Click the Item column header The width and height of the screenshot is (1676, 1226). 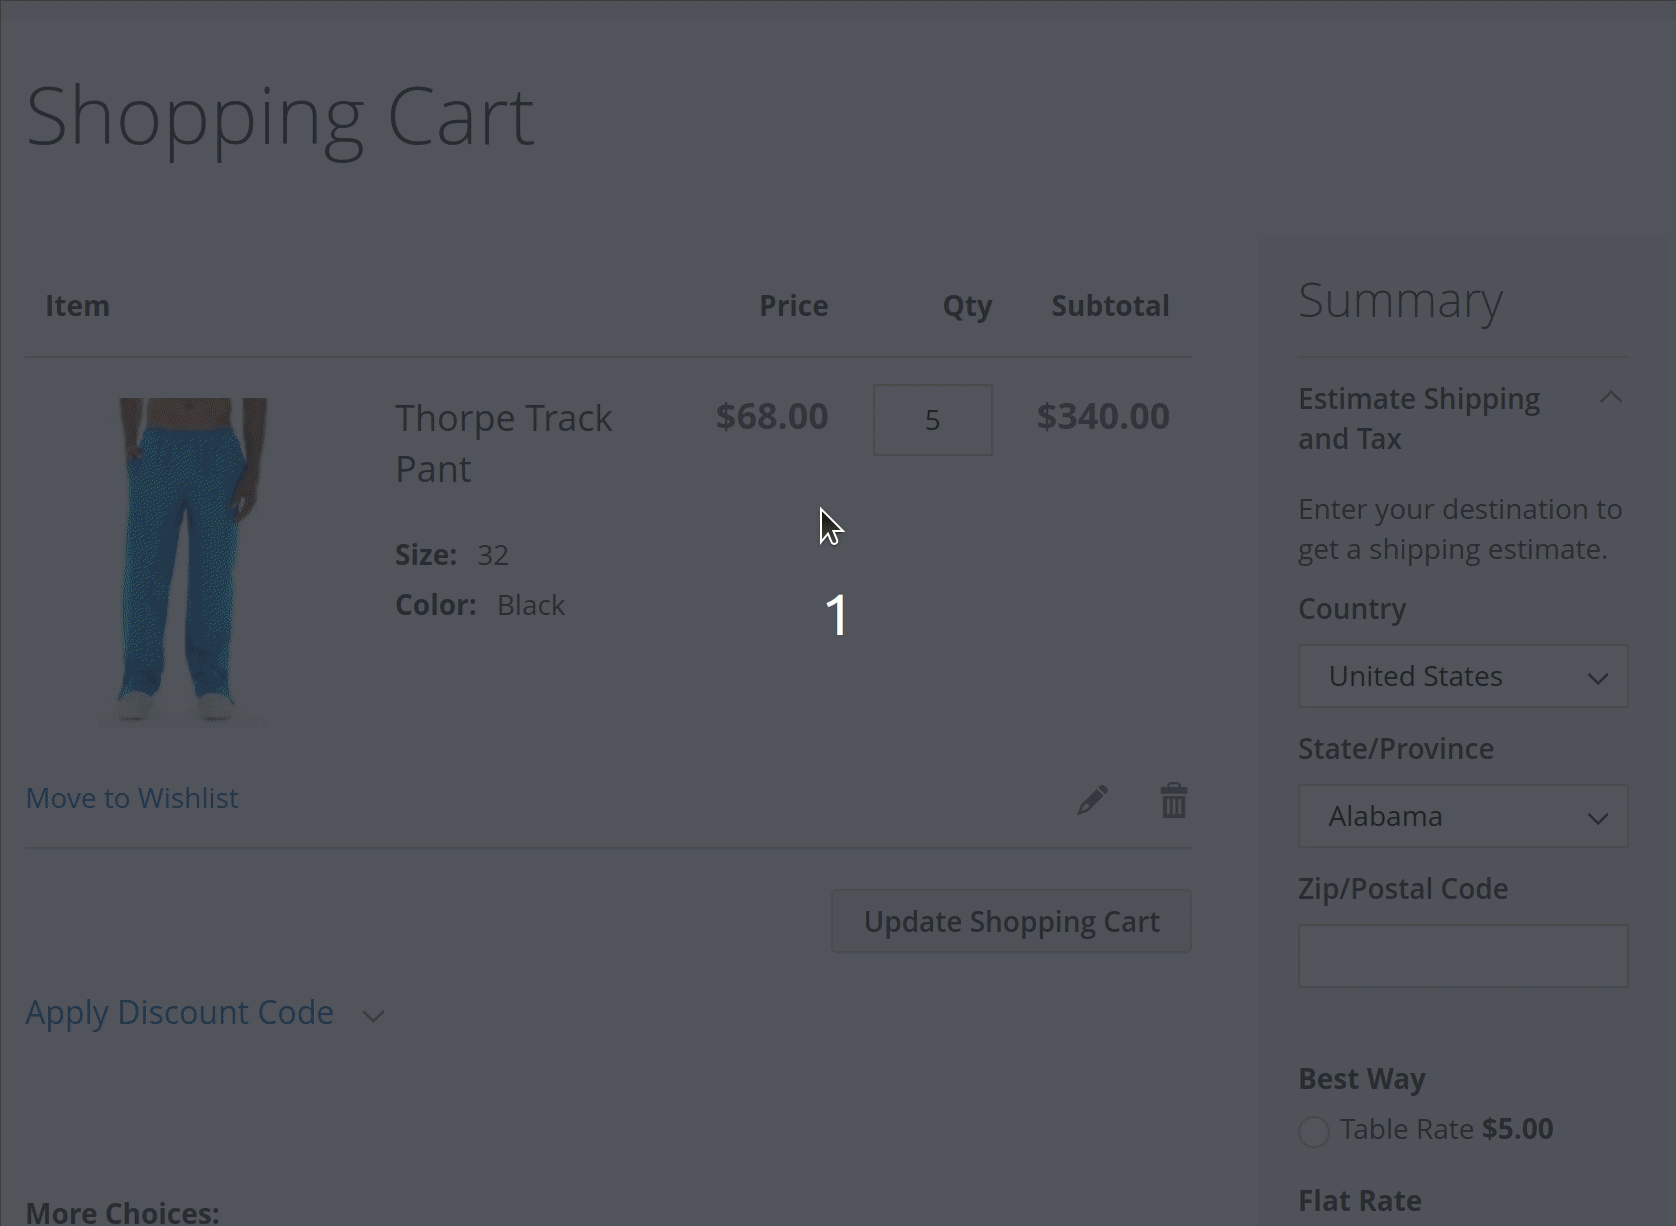[77, 305]
